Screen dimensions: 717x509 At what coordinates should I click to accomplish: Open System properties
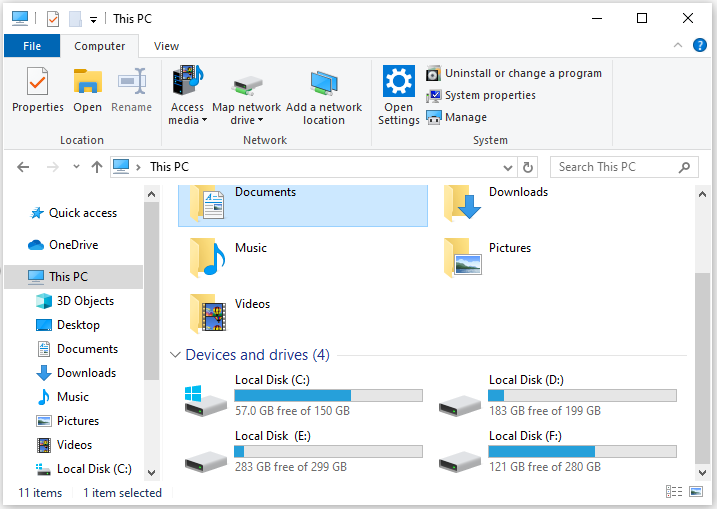click(x=481, y=95)
